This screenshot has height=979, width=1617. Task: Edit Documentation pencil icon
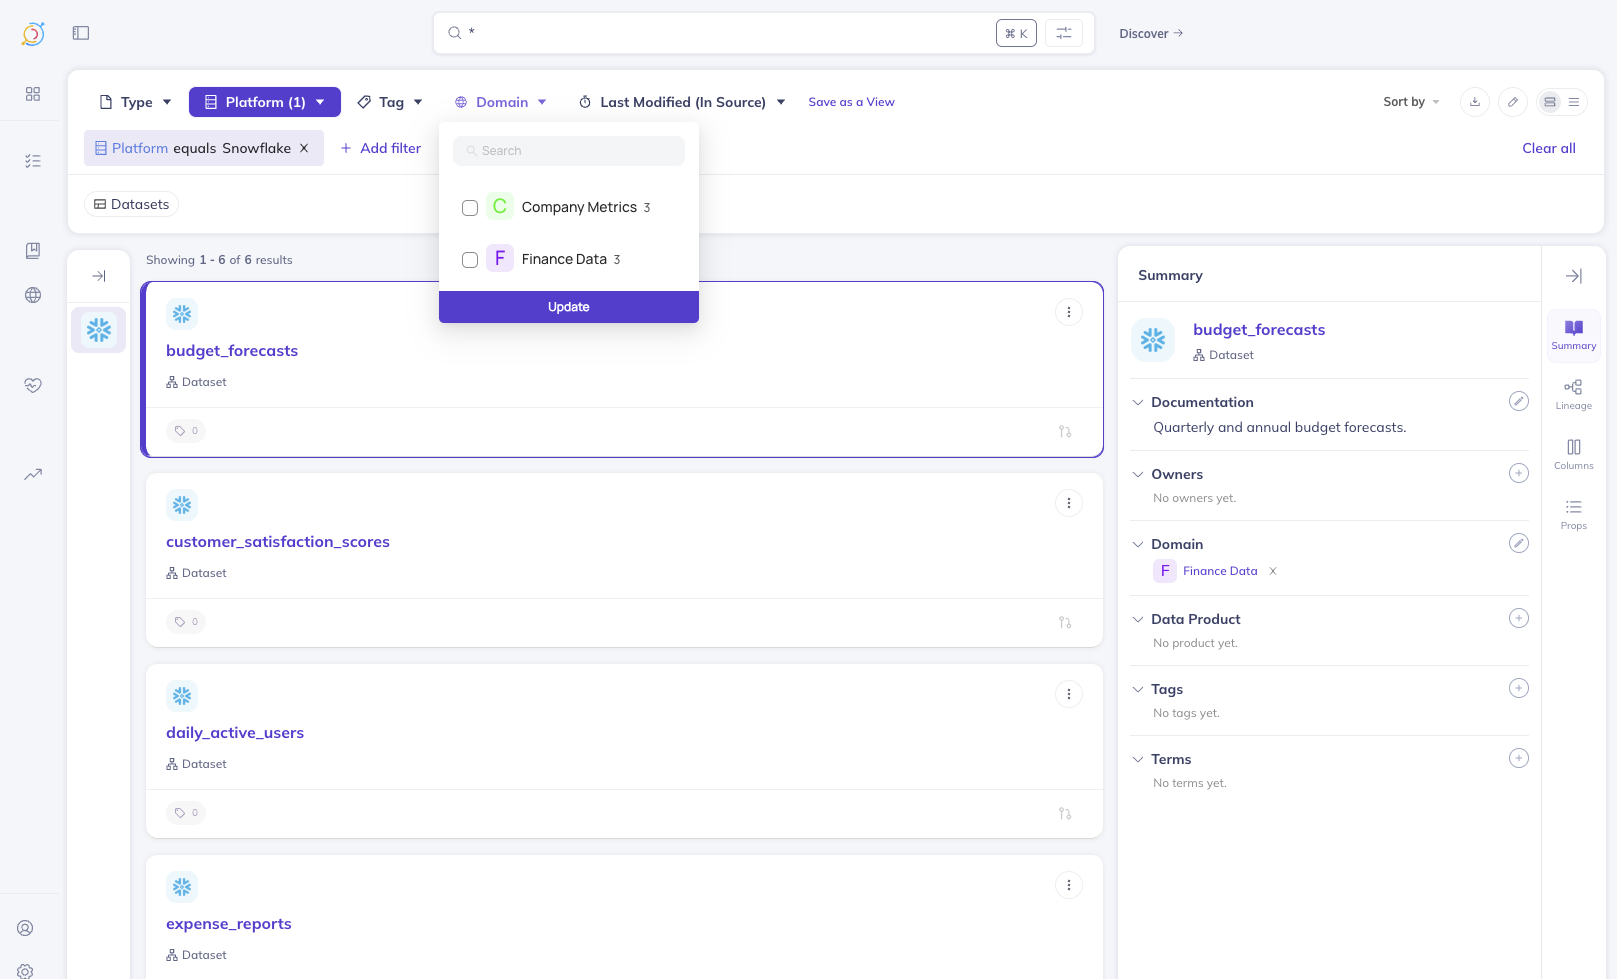(1519, 401)
